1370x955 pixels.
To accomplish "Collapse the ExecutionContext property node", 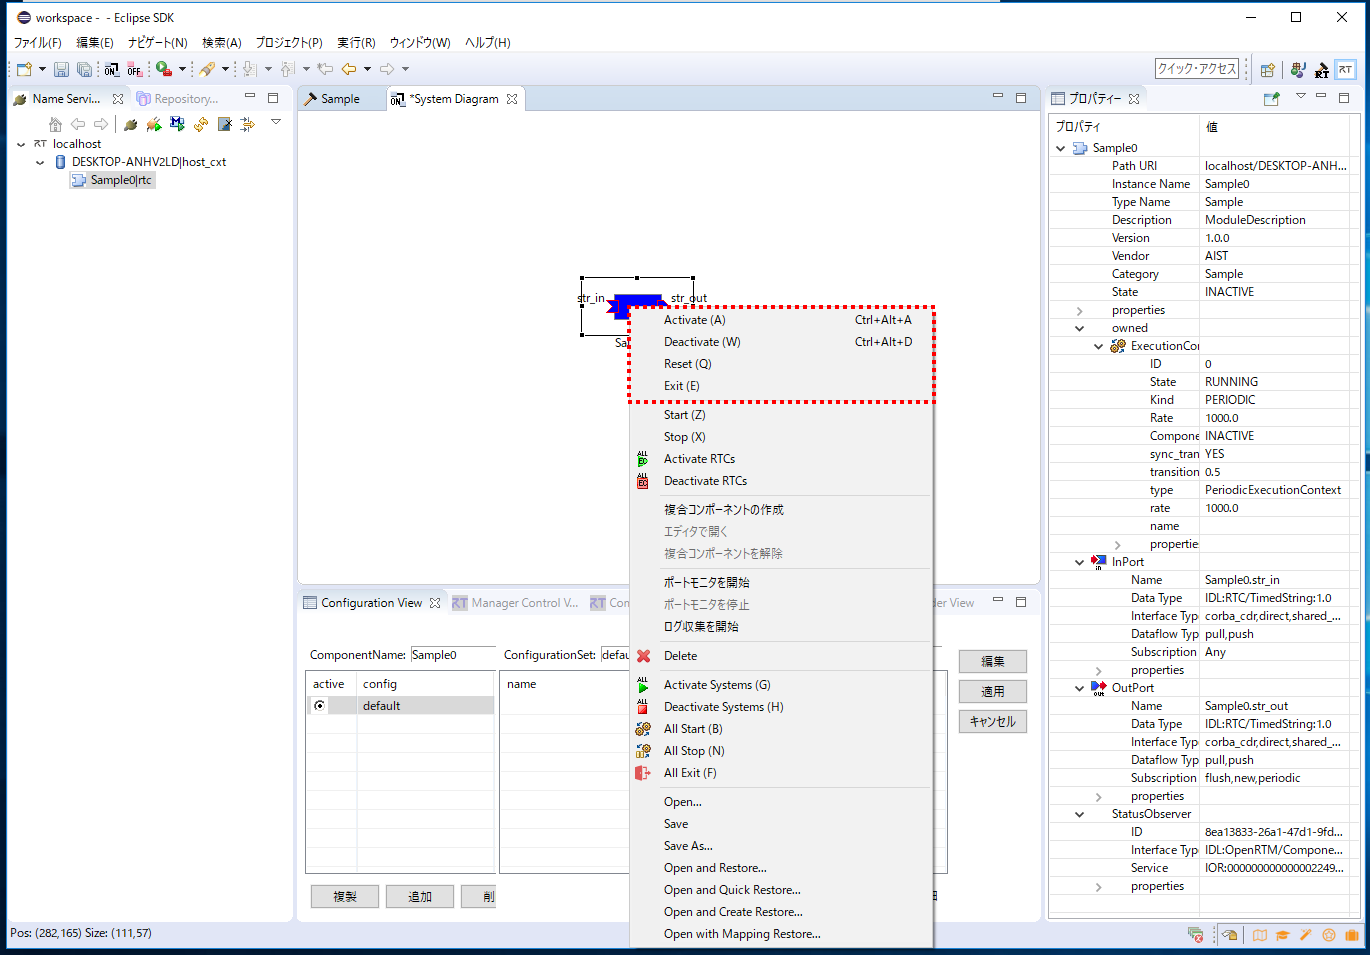I will (x=1099, y=346).
